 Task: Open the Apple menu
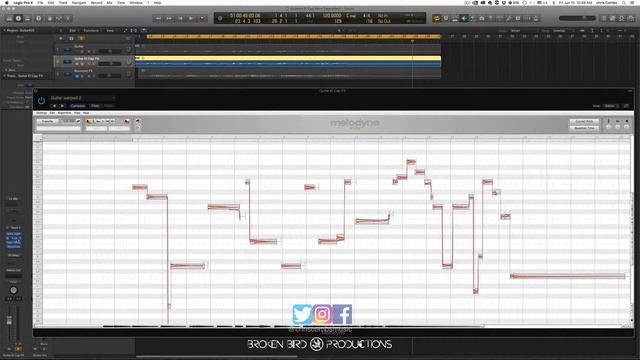(x=6, y=2)
